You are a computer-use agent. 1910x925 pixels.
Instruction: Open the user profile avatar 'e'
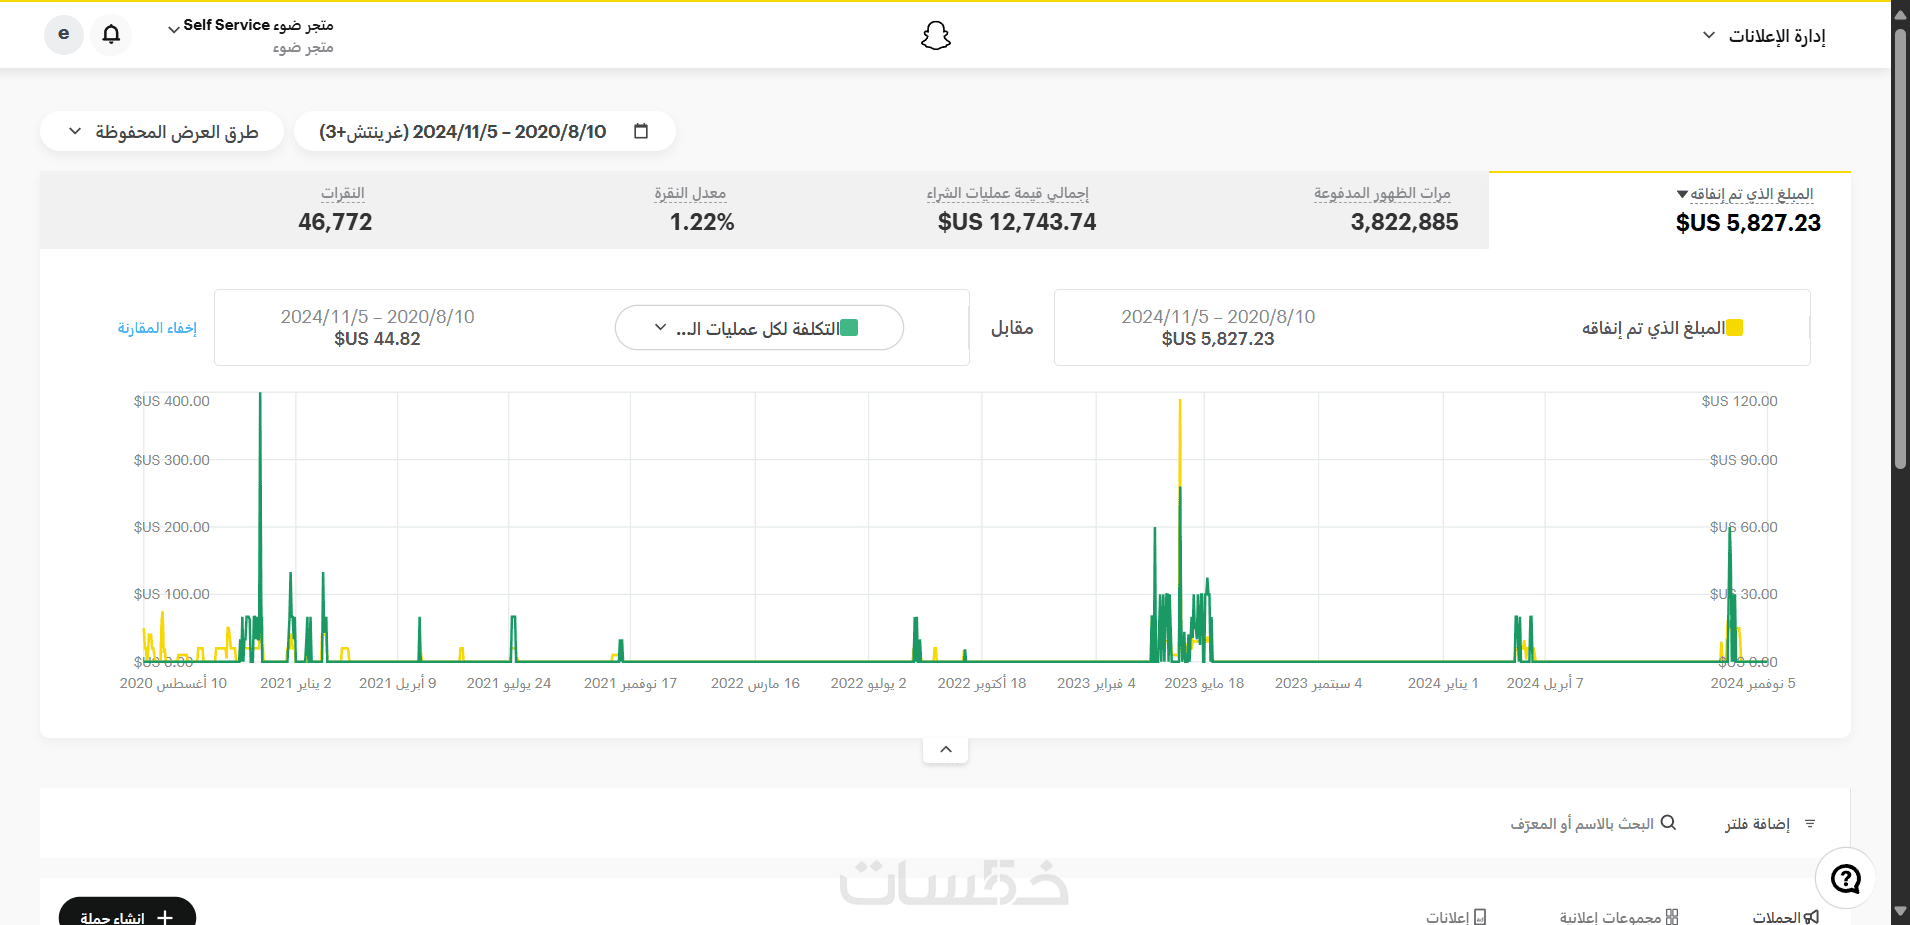pos(64,34)
